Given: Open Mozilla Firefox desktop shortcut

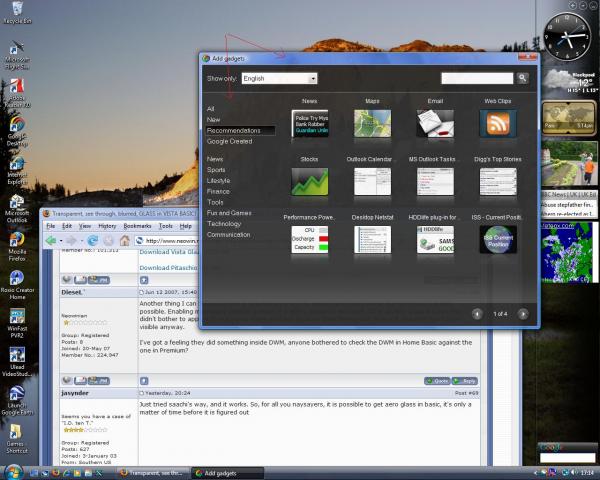Looking at the screenshot, I should [17, 247].
